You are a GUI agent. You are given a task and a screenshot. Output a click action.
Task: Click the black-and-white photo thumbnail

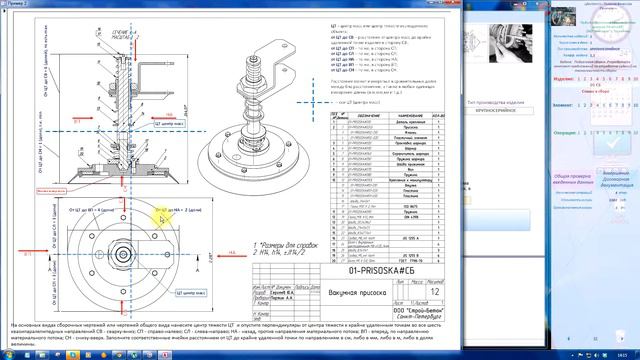click(510, 43)
